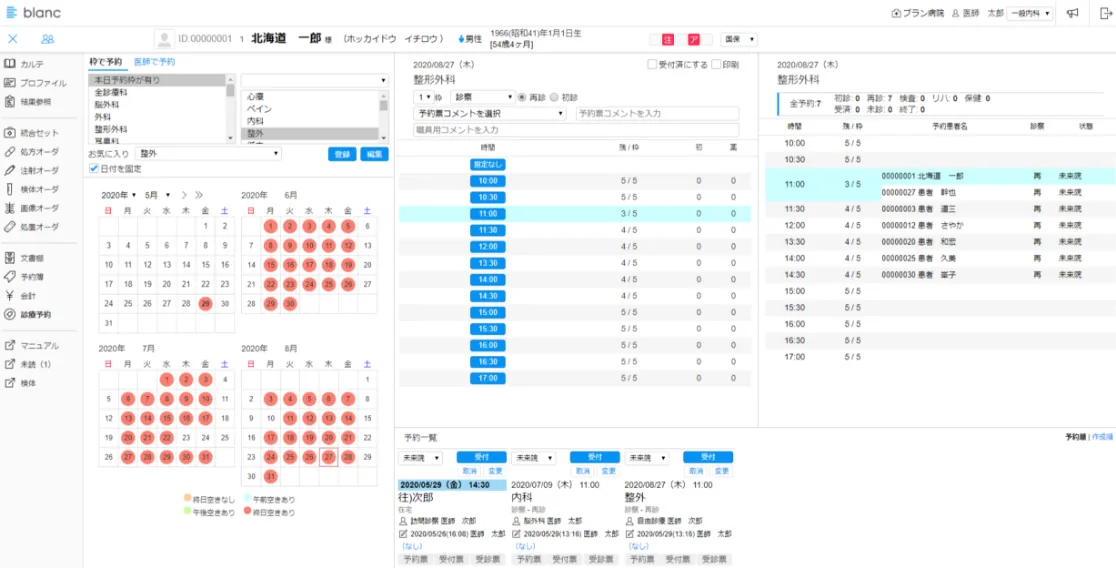Open the 国保 insurance dropdown
The width and height of the screenshot is (1116, 568).
click(x=739, y=39)
